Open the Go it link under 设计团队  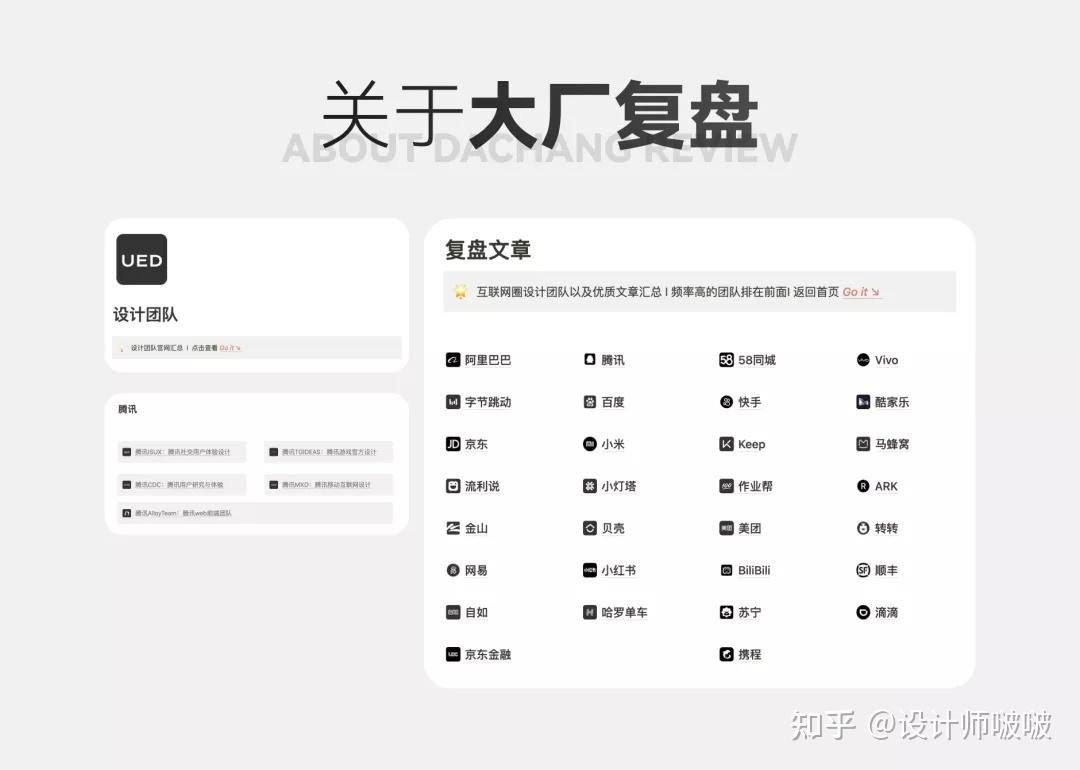(230, 348)
